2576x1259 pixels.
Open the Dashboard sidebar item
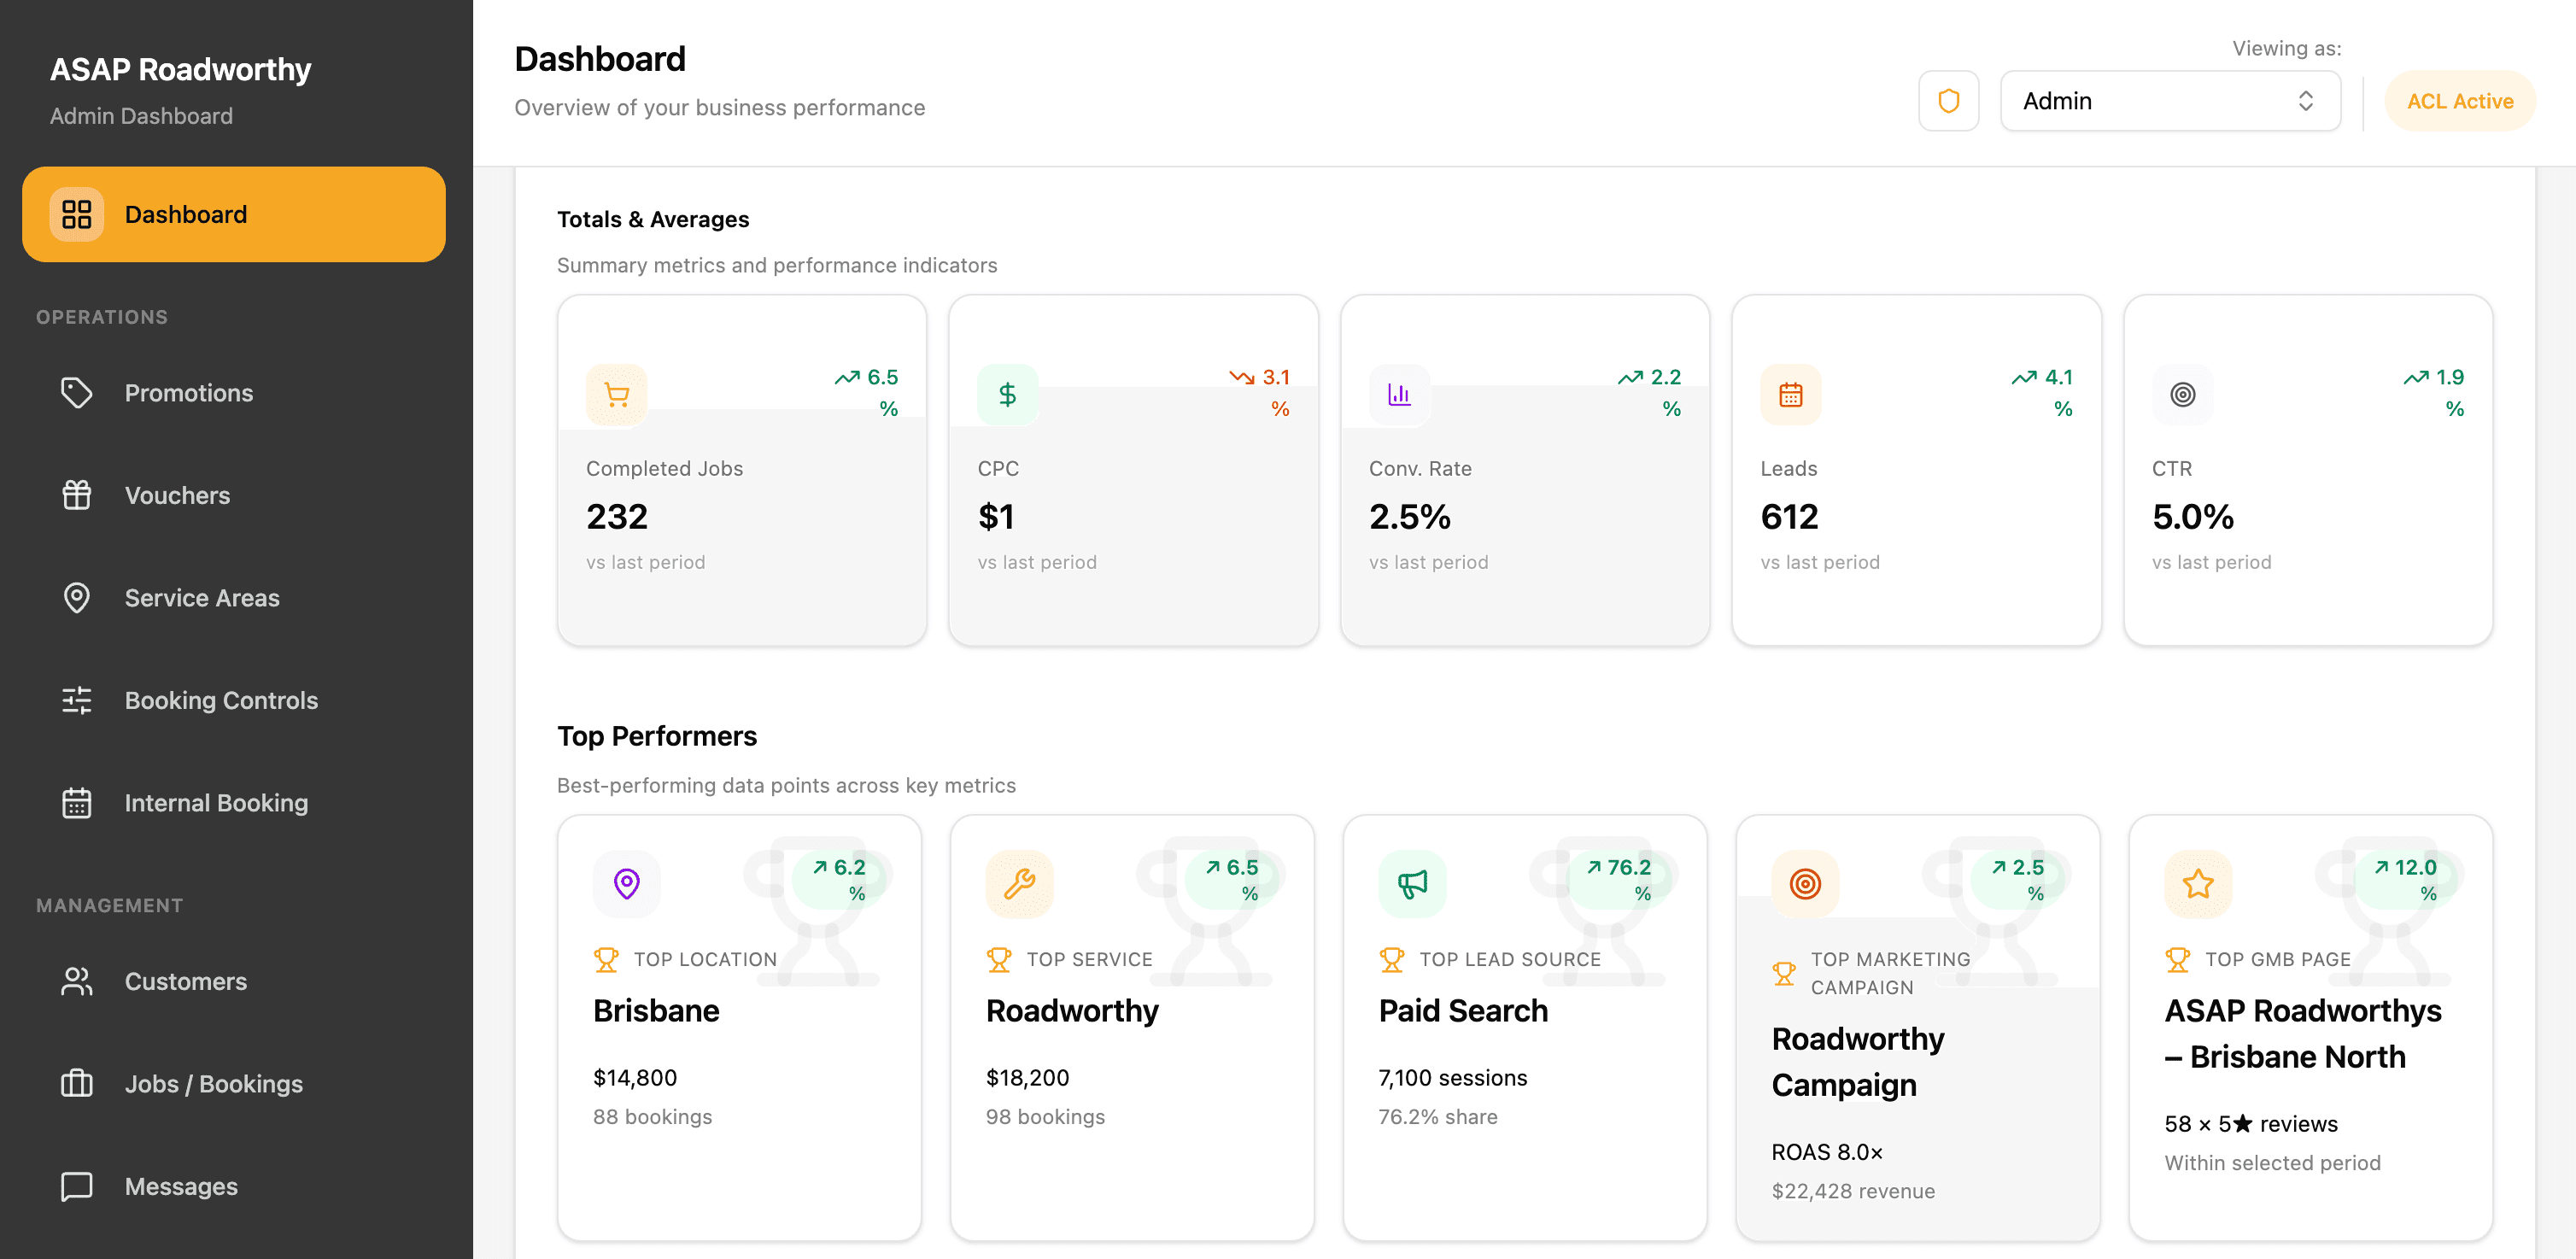point(233,214)
